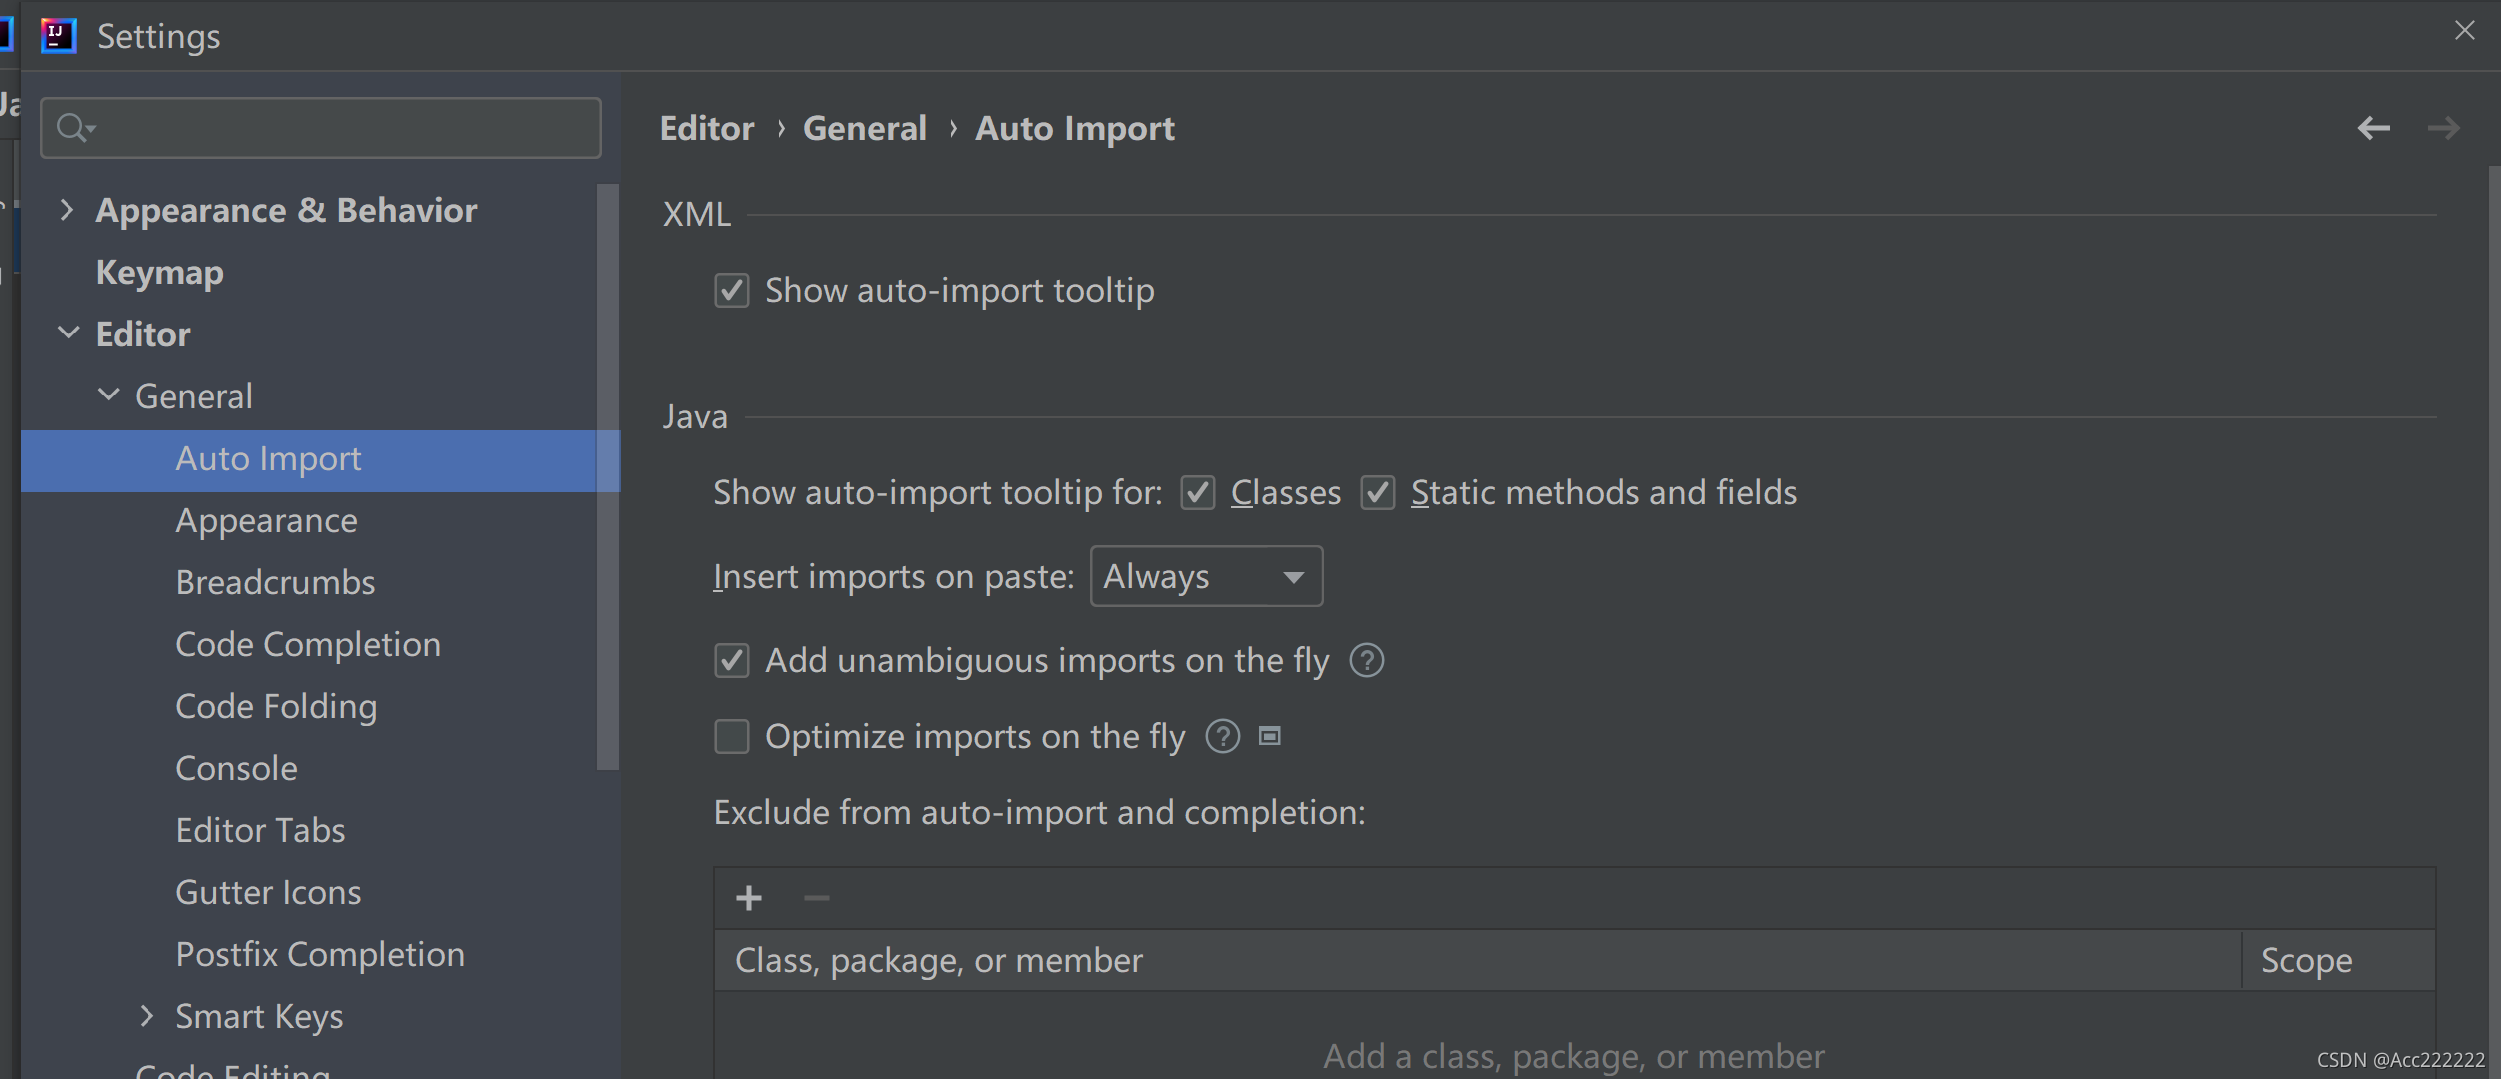Viewport: 2501px width, 1079px height.
Task: Uncheck XML Show auto-import tooltip
Action: [x=731, y=291]
